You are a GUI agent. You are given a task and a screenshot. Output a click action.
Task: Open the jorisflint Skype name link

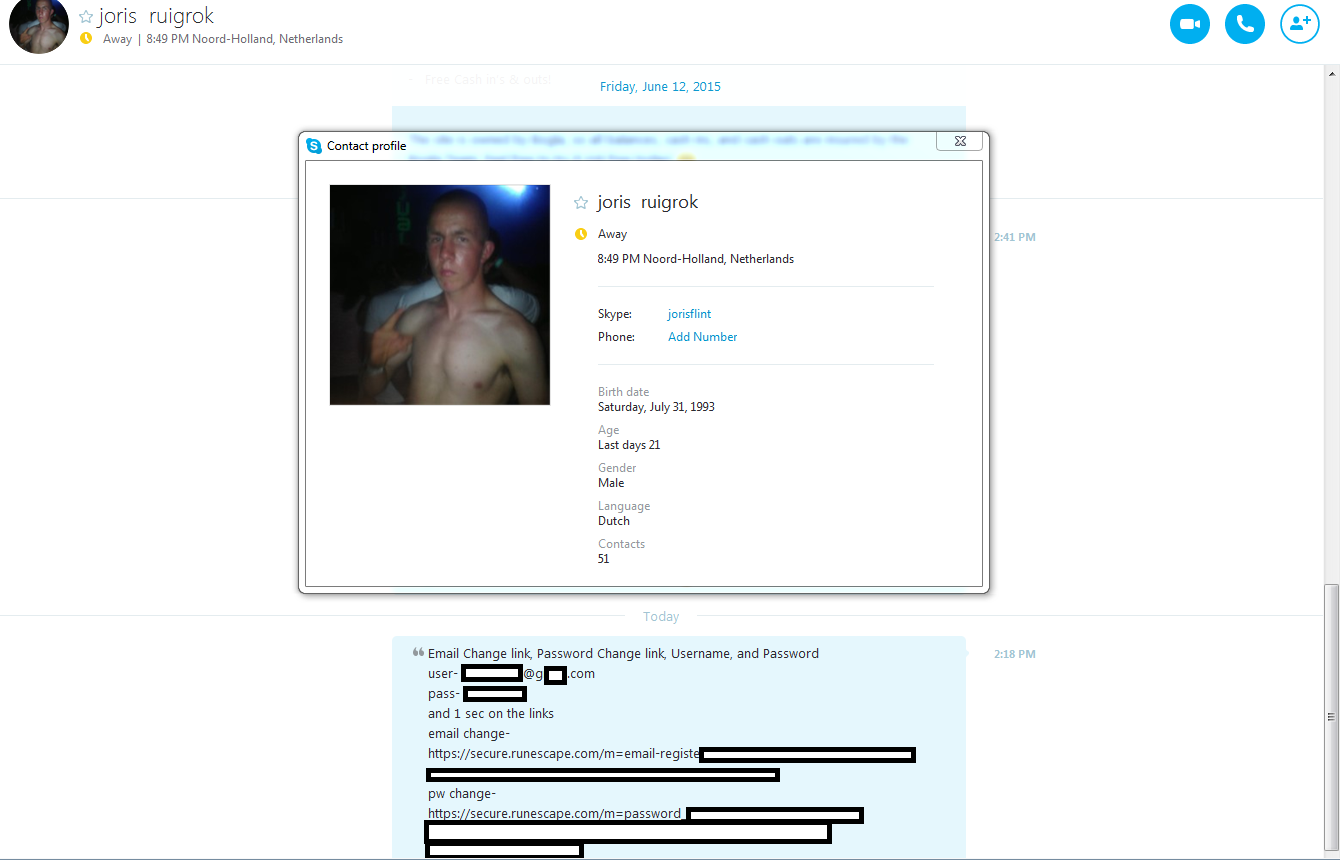[x=689, y=314]
